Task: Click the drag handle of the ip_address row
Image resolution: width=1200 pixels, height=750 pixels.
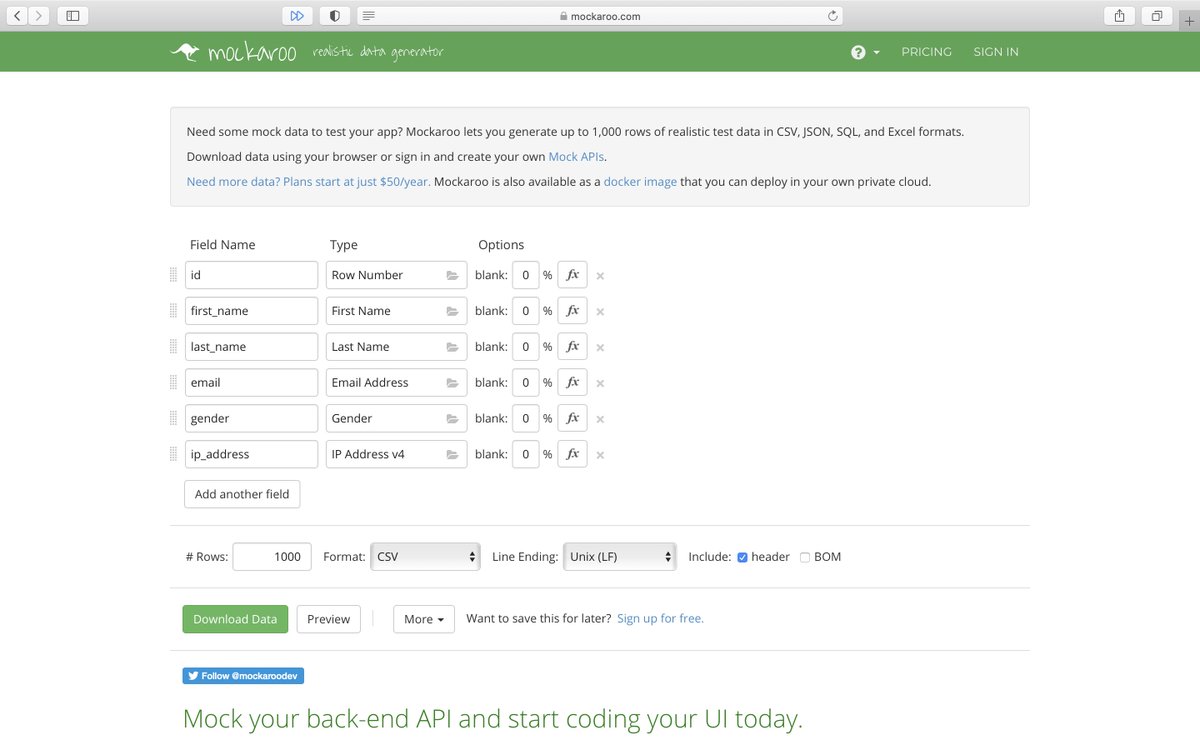Action: pyautogui.click(x=173, y=454)
